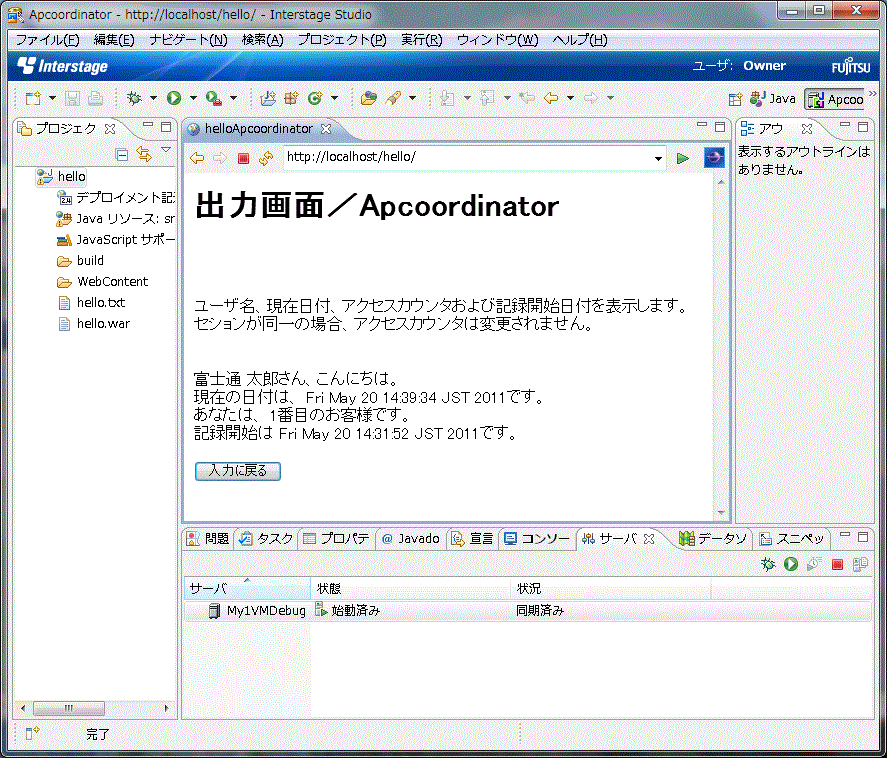887x758 pixels.
Task: Open the main toolbar Back history dropdown
Action: (570, 98)
